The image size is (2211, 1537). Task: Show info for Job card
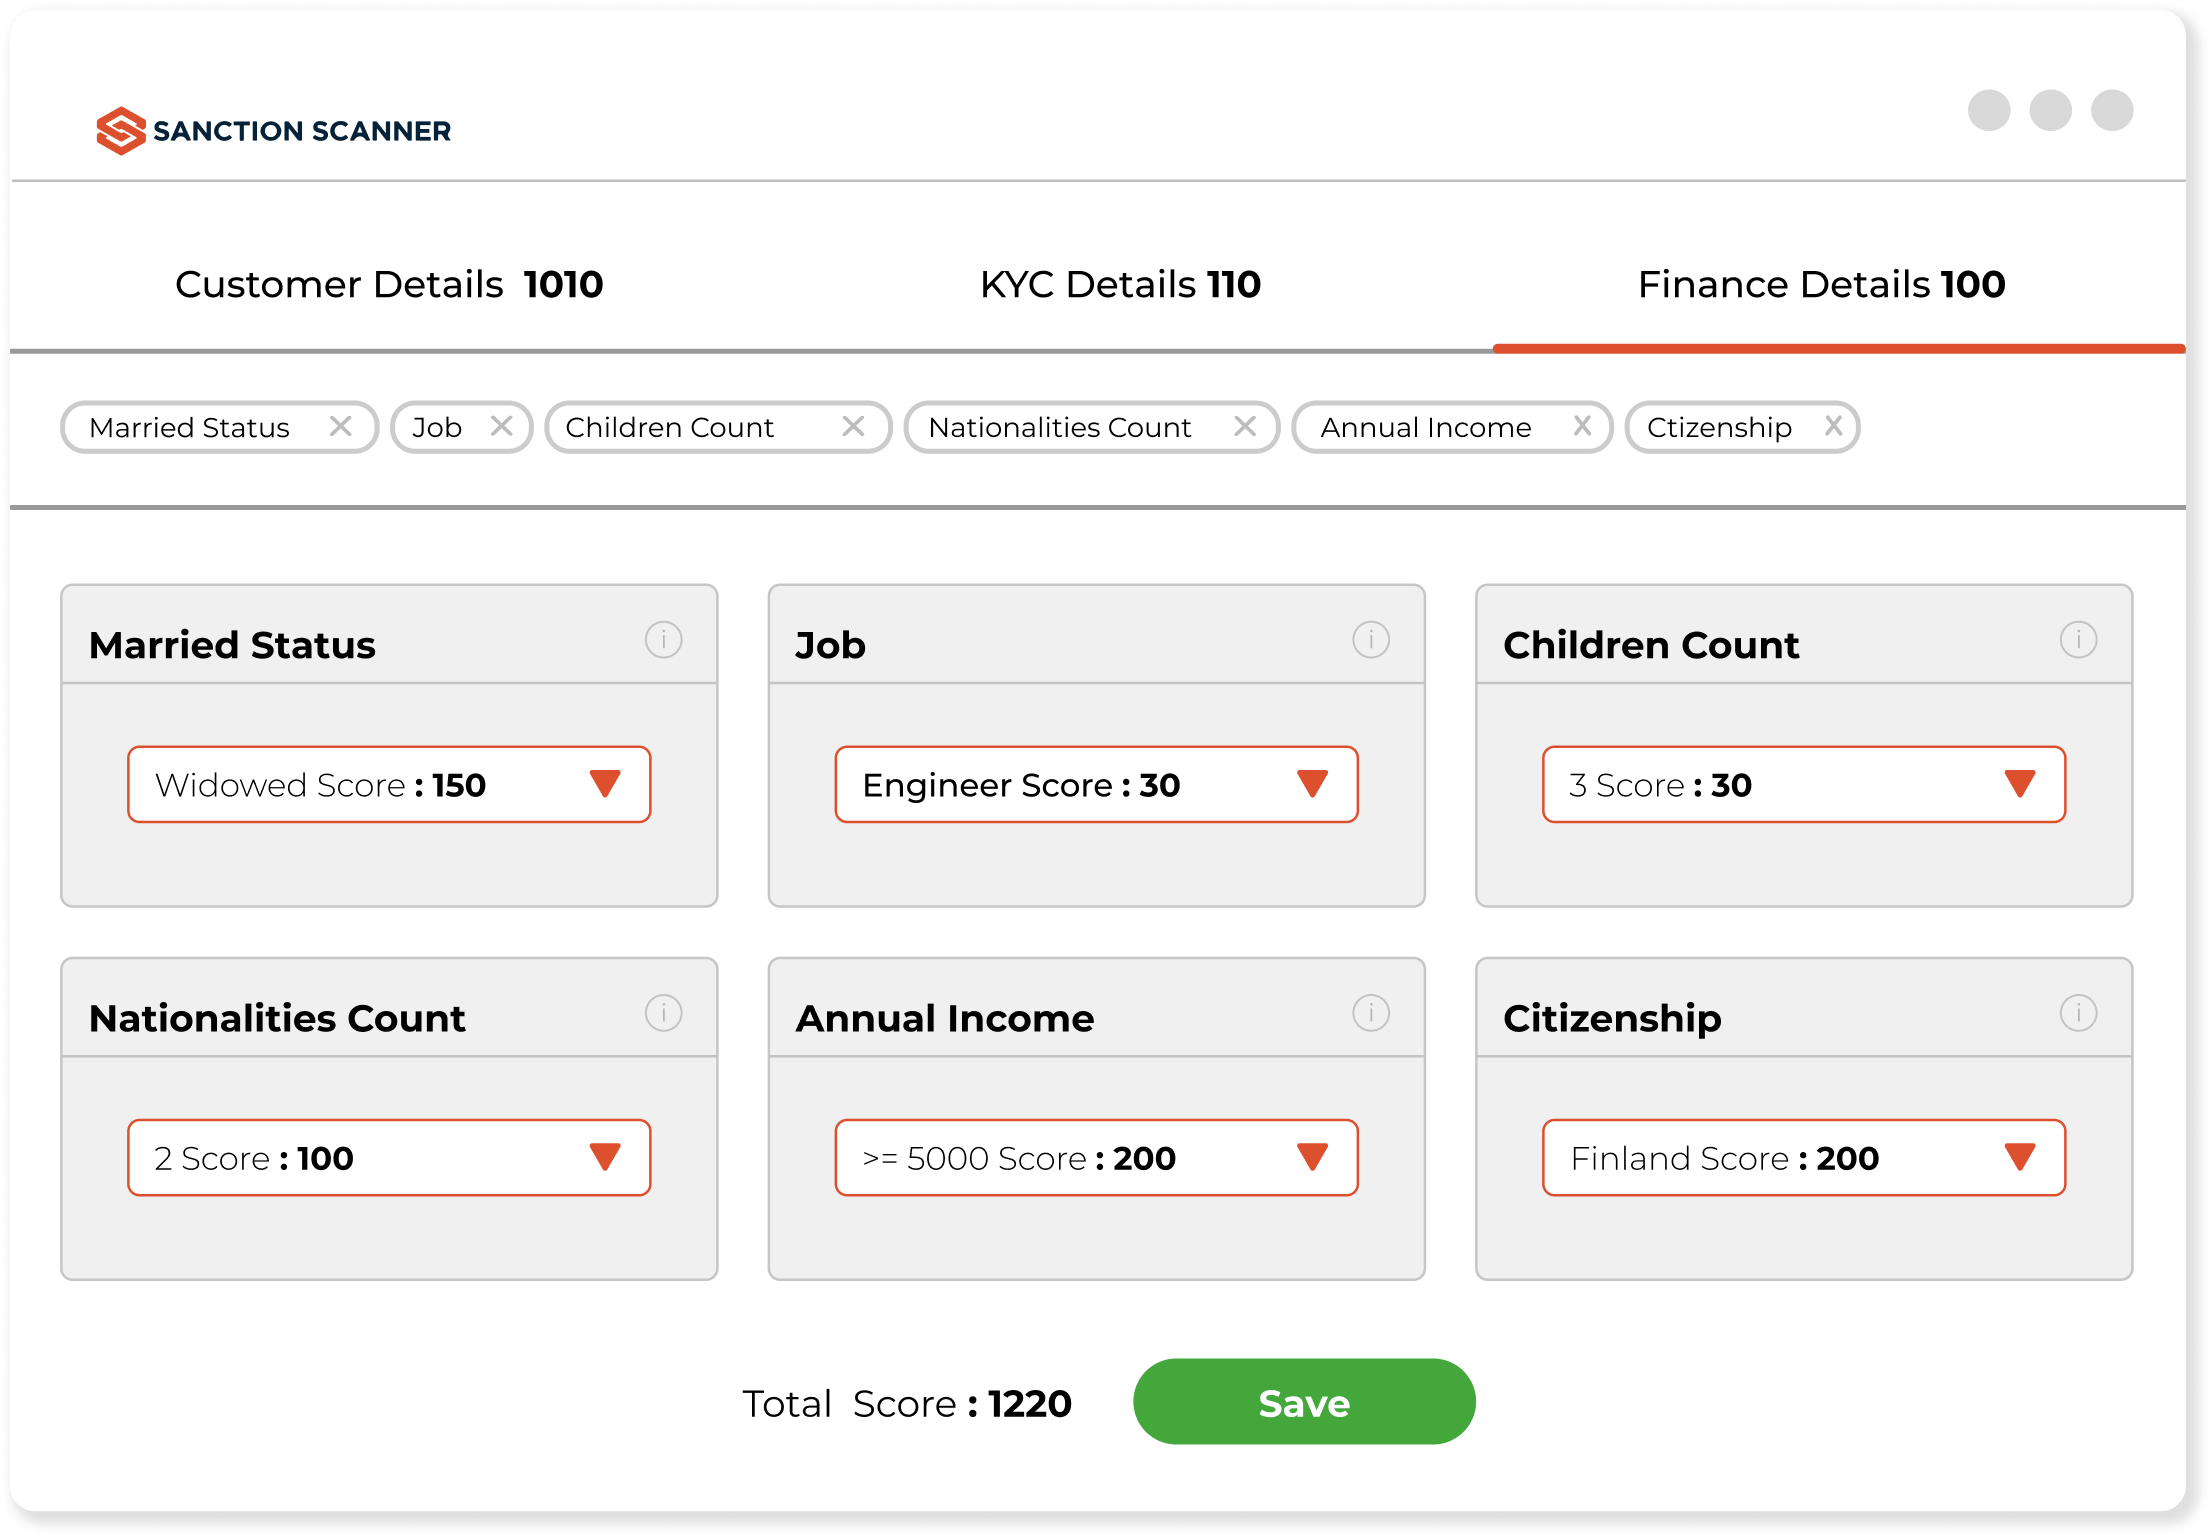coord(1371,640)
